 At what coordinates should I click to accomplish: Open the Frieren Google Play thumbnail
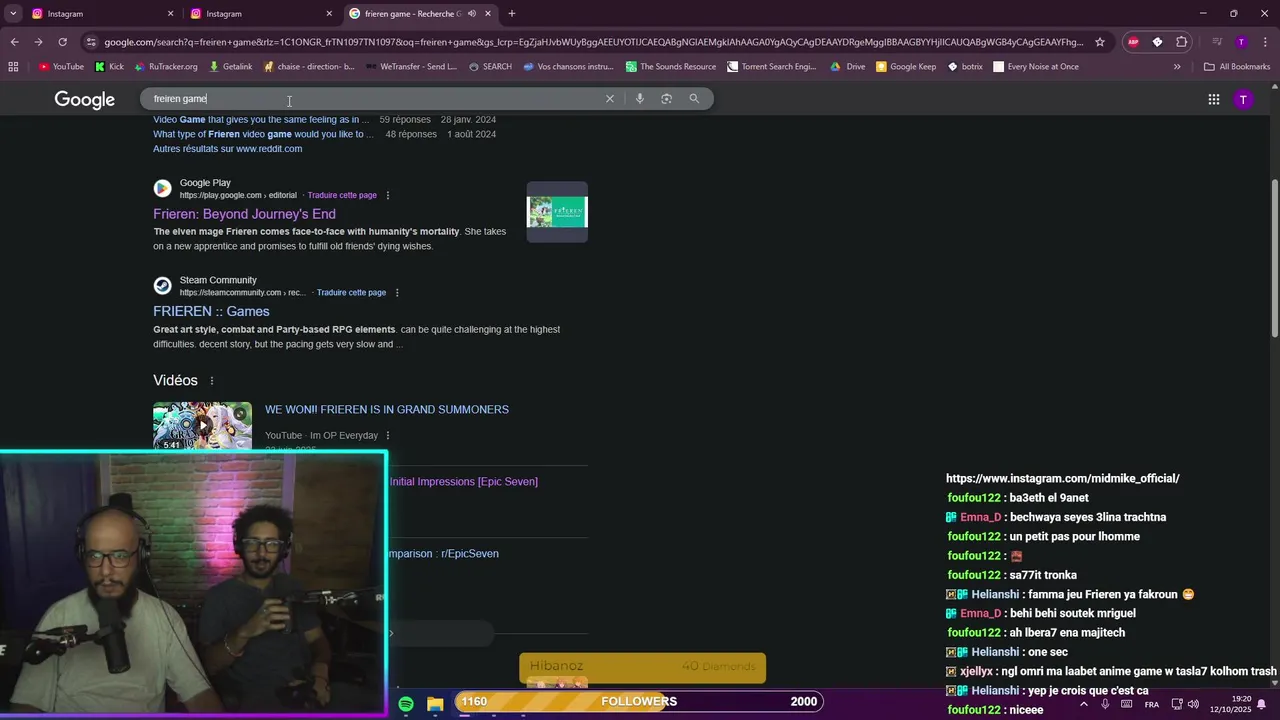[557, 212]
